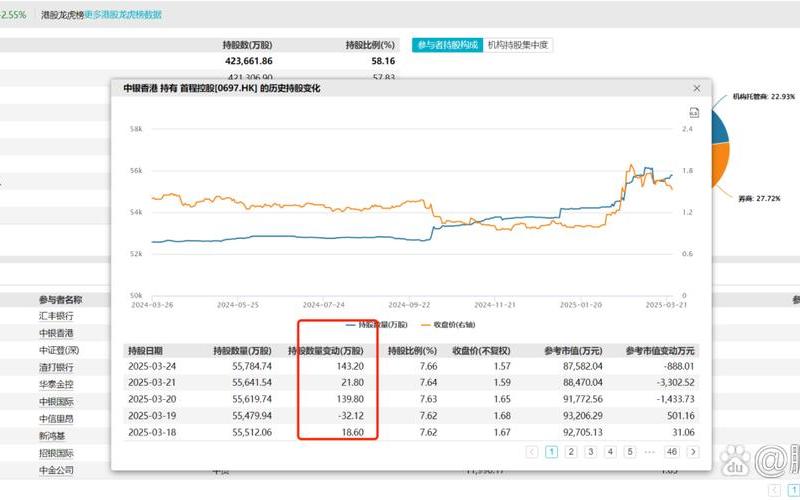Screen dimensions: 800x500
Task: Select 参与者持股构成 tab
Action: [447, 45]
